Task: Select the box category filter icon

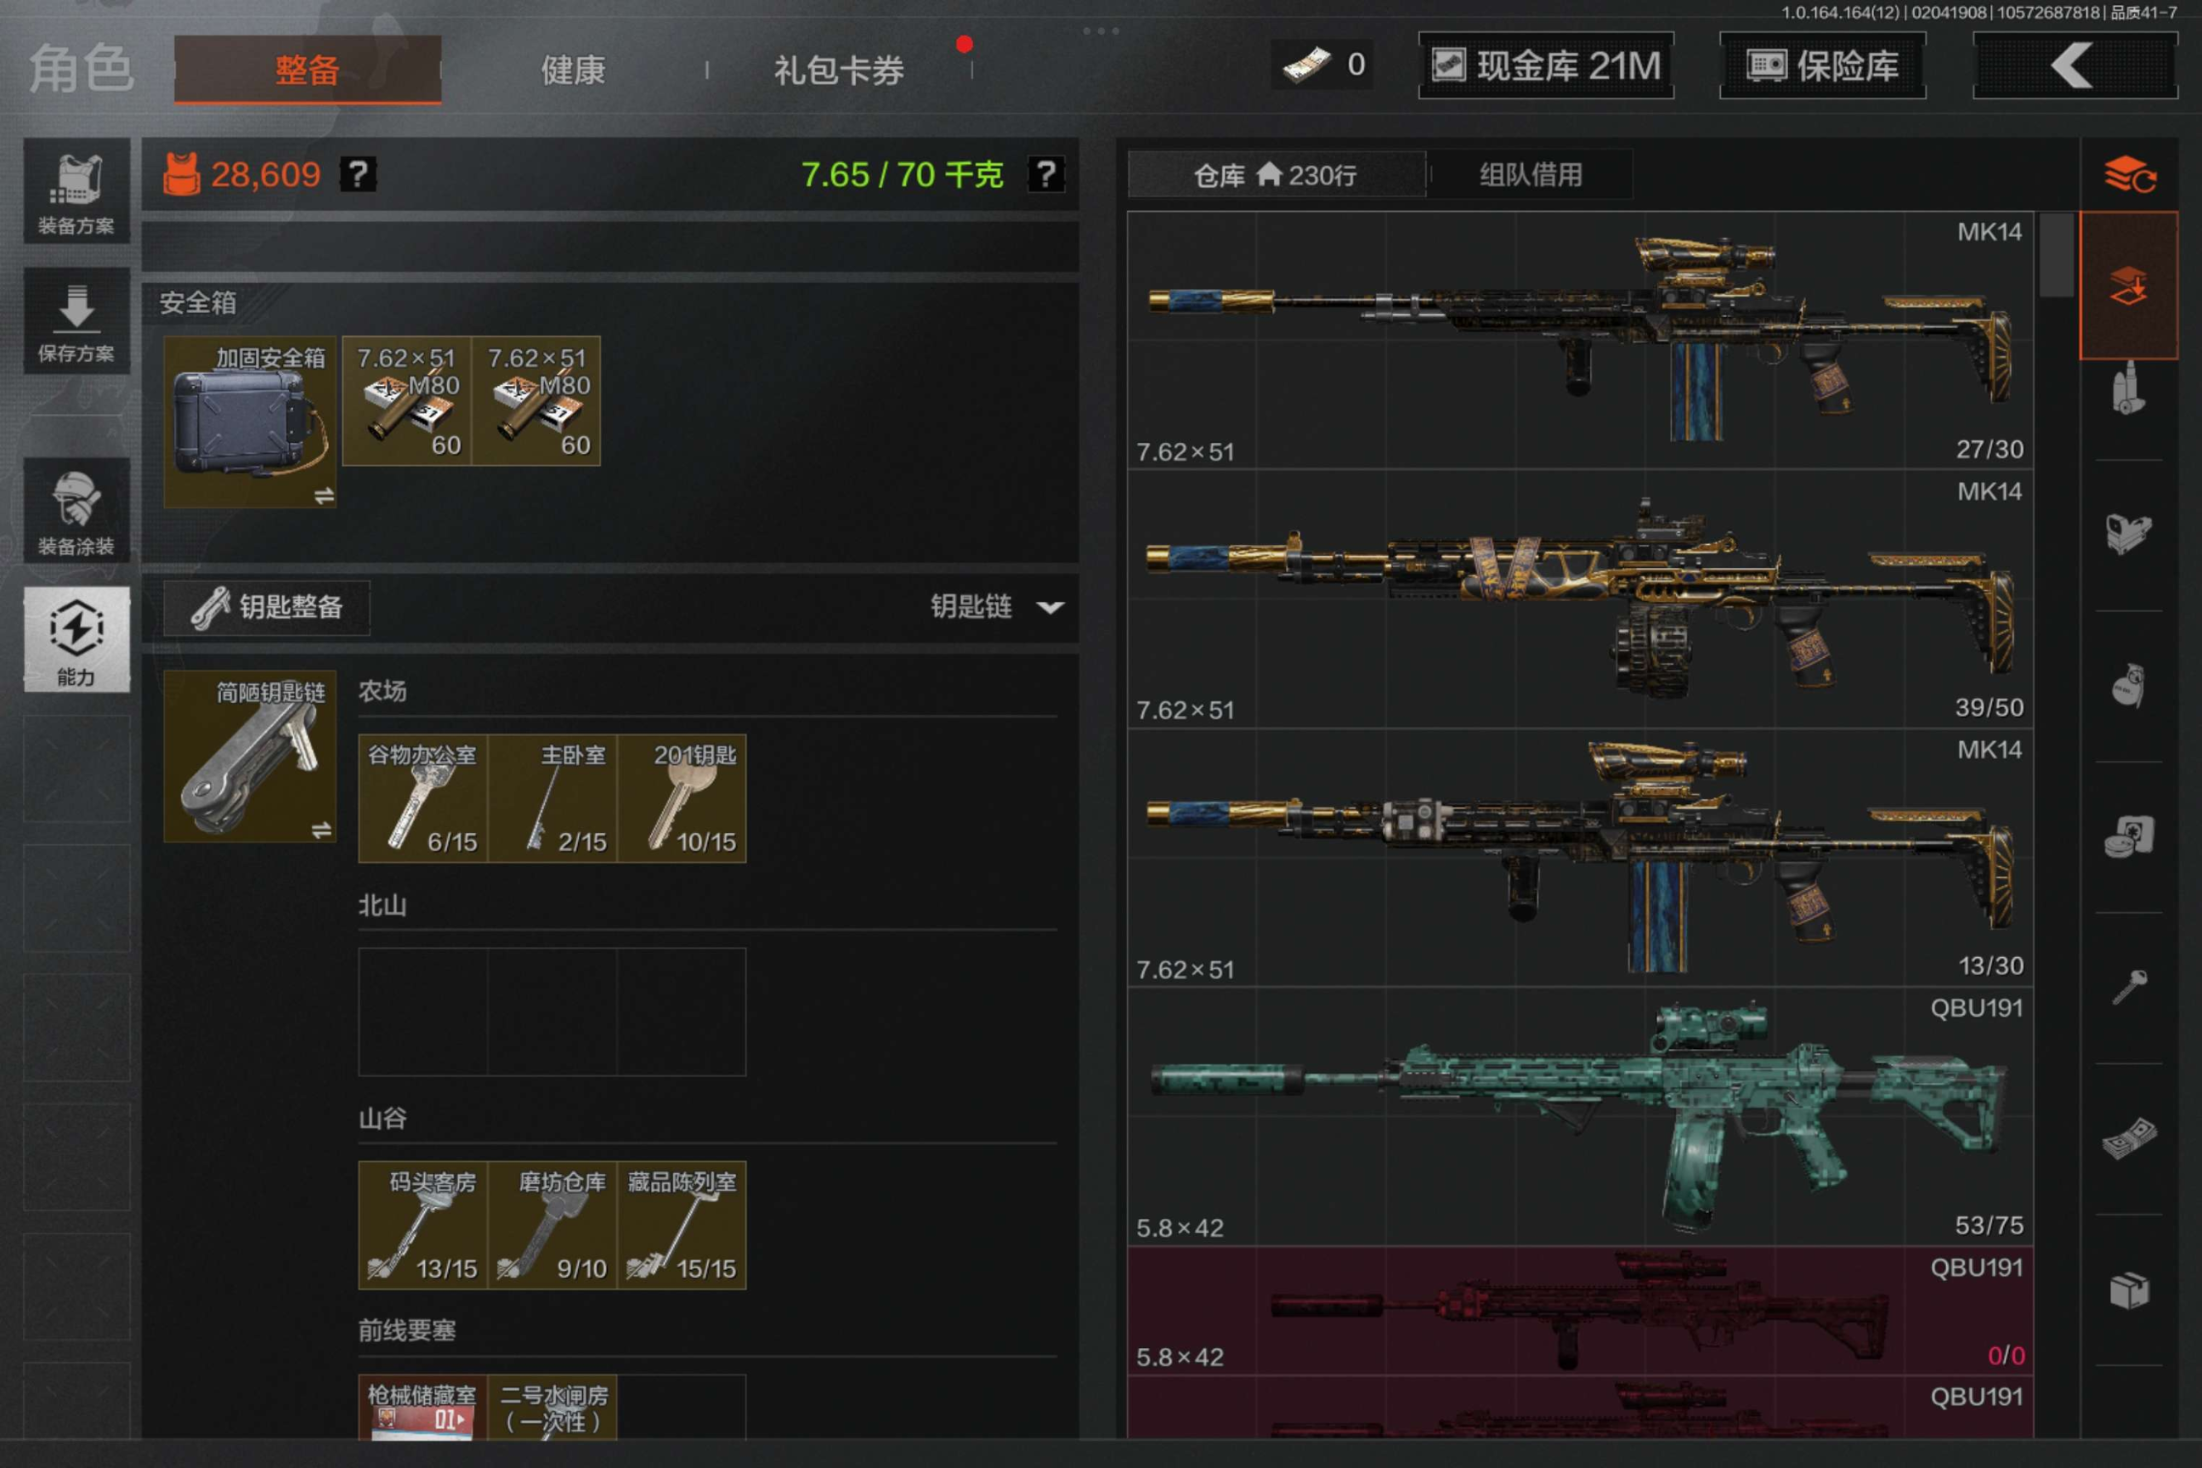Action: pyautogui.click(x=2128, y=1290)
